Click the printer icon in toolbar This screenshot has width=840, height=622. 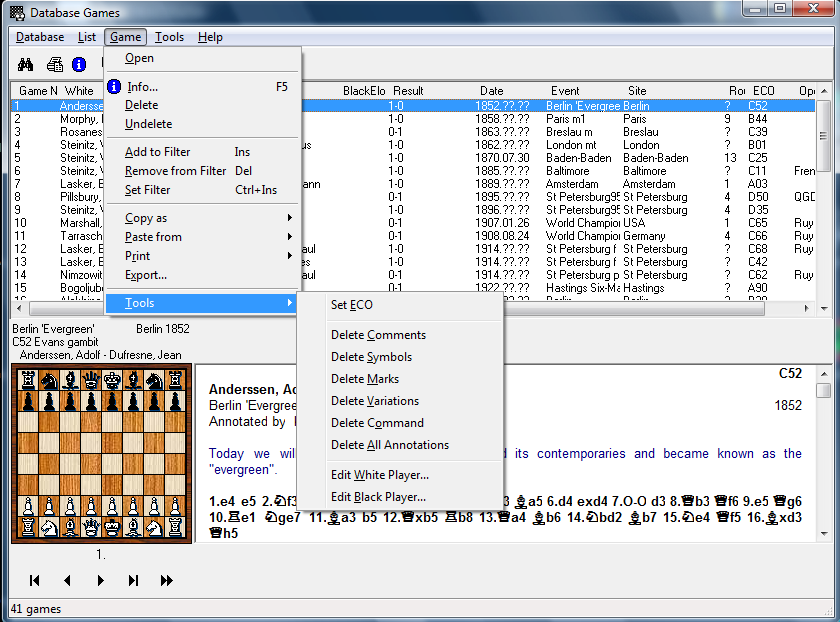[55, 65]
